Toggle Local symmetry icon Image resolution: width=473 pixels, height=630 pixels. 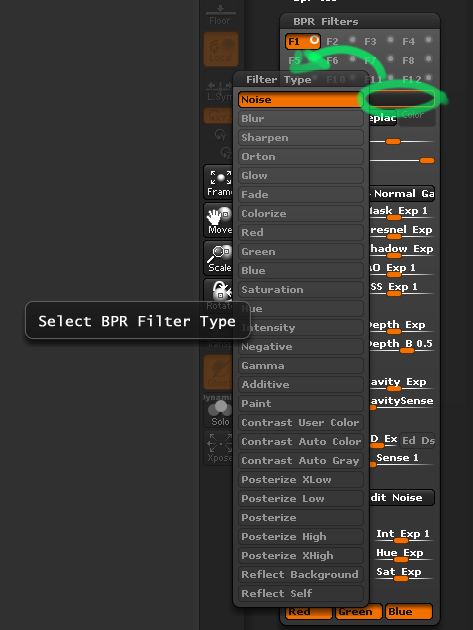pos(221,49)
